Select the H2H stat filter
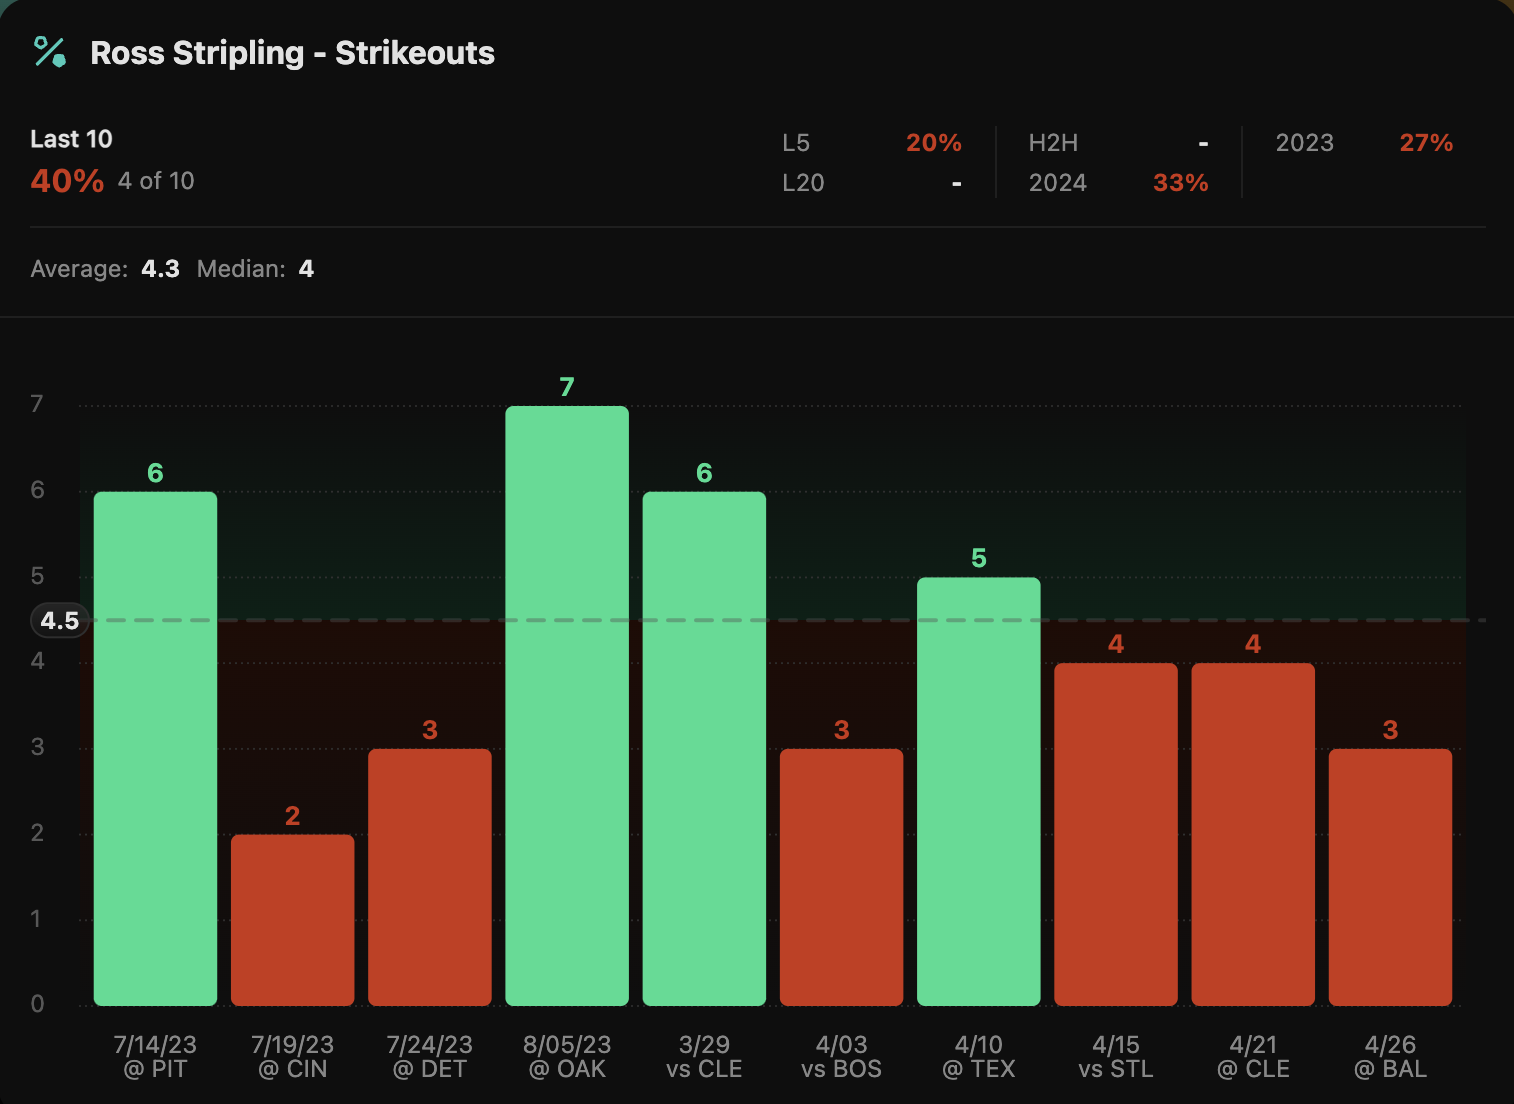 coord(1118,143)
